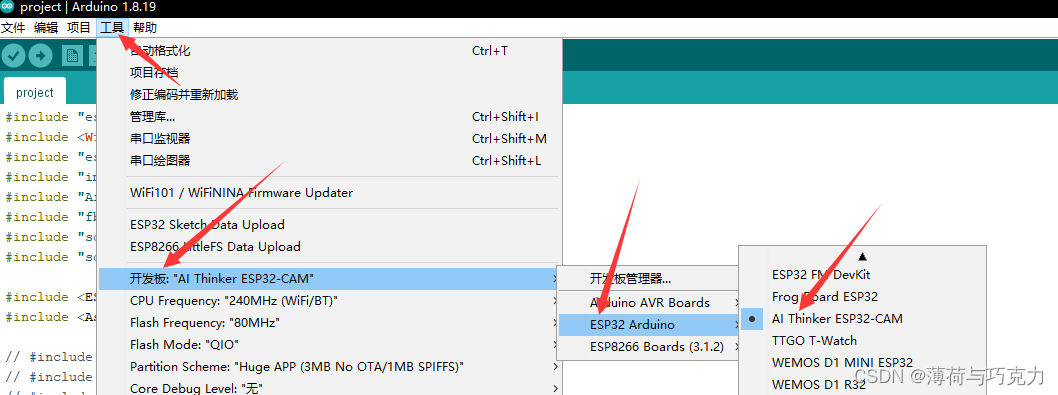This screenshot has height=395, width=1058.
Task: Open the 文件 menu
Action: coord(13,28)
